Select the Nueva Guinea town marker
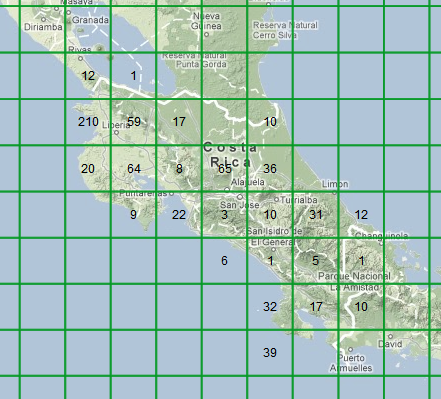 pos(206,34)
